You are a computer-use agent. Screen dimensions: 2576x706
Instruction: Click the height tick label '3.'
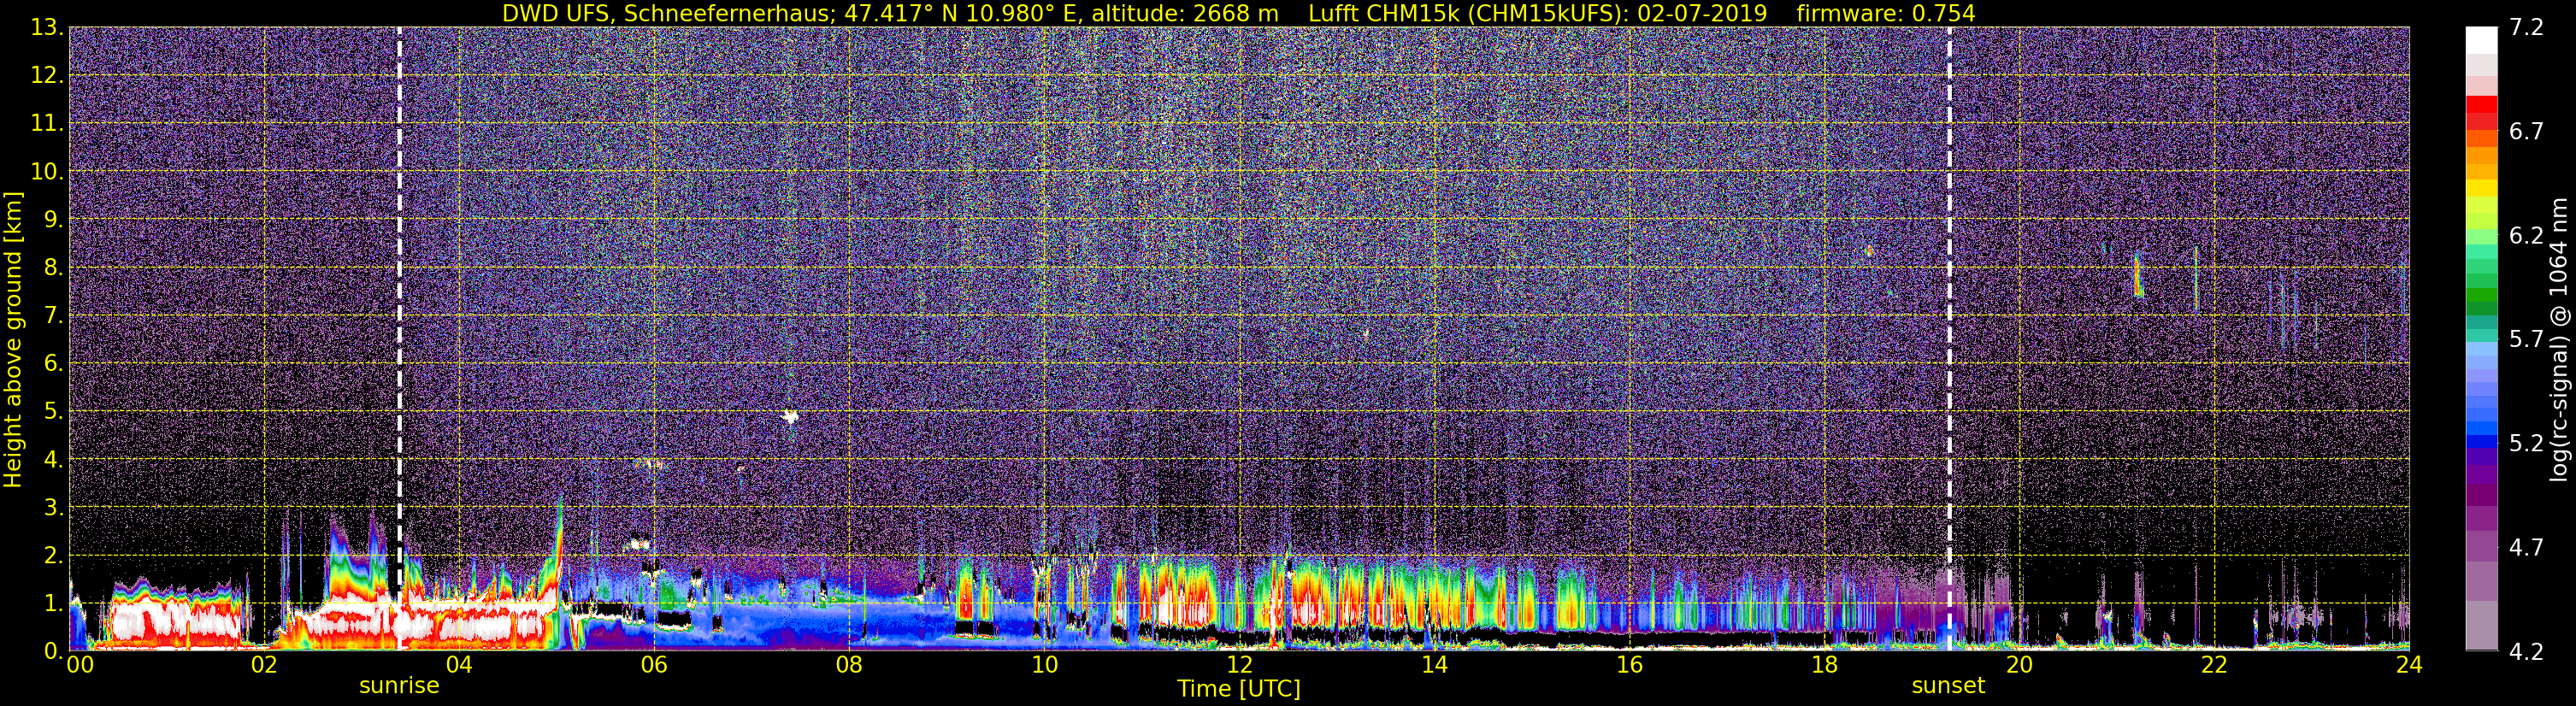[x=53, y=508]
